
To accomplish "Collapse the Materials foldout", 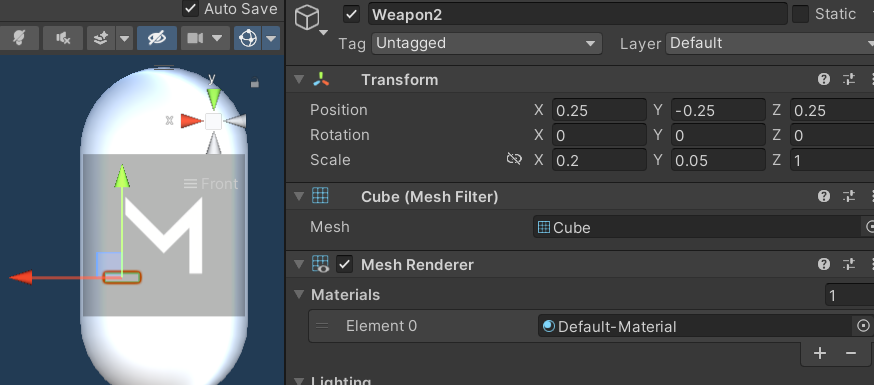I will click(x=299, y=294).
